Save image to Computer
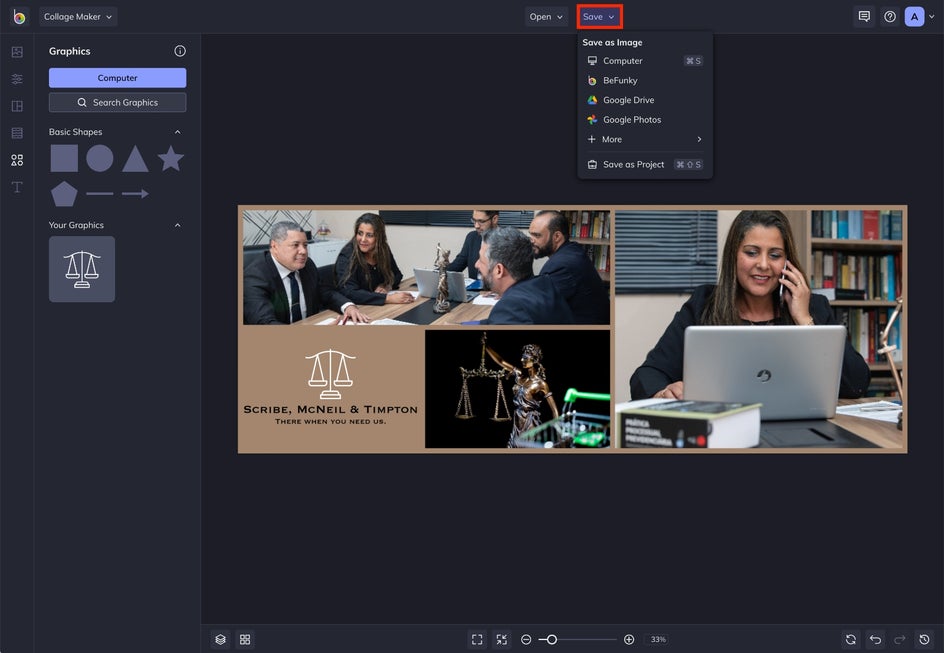 click(645, 61)
